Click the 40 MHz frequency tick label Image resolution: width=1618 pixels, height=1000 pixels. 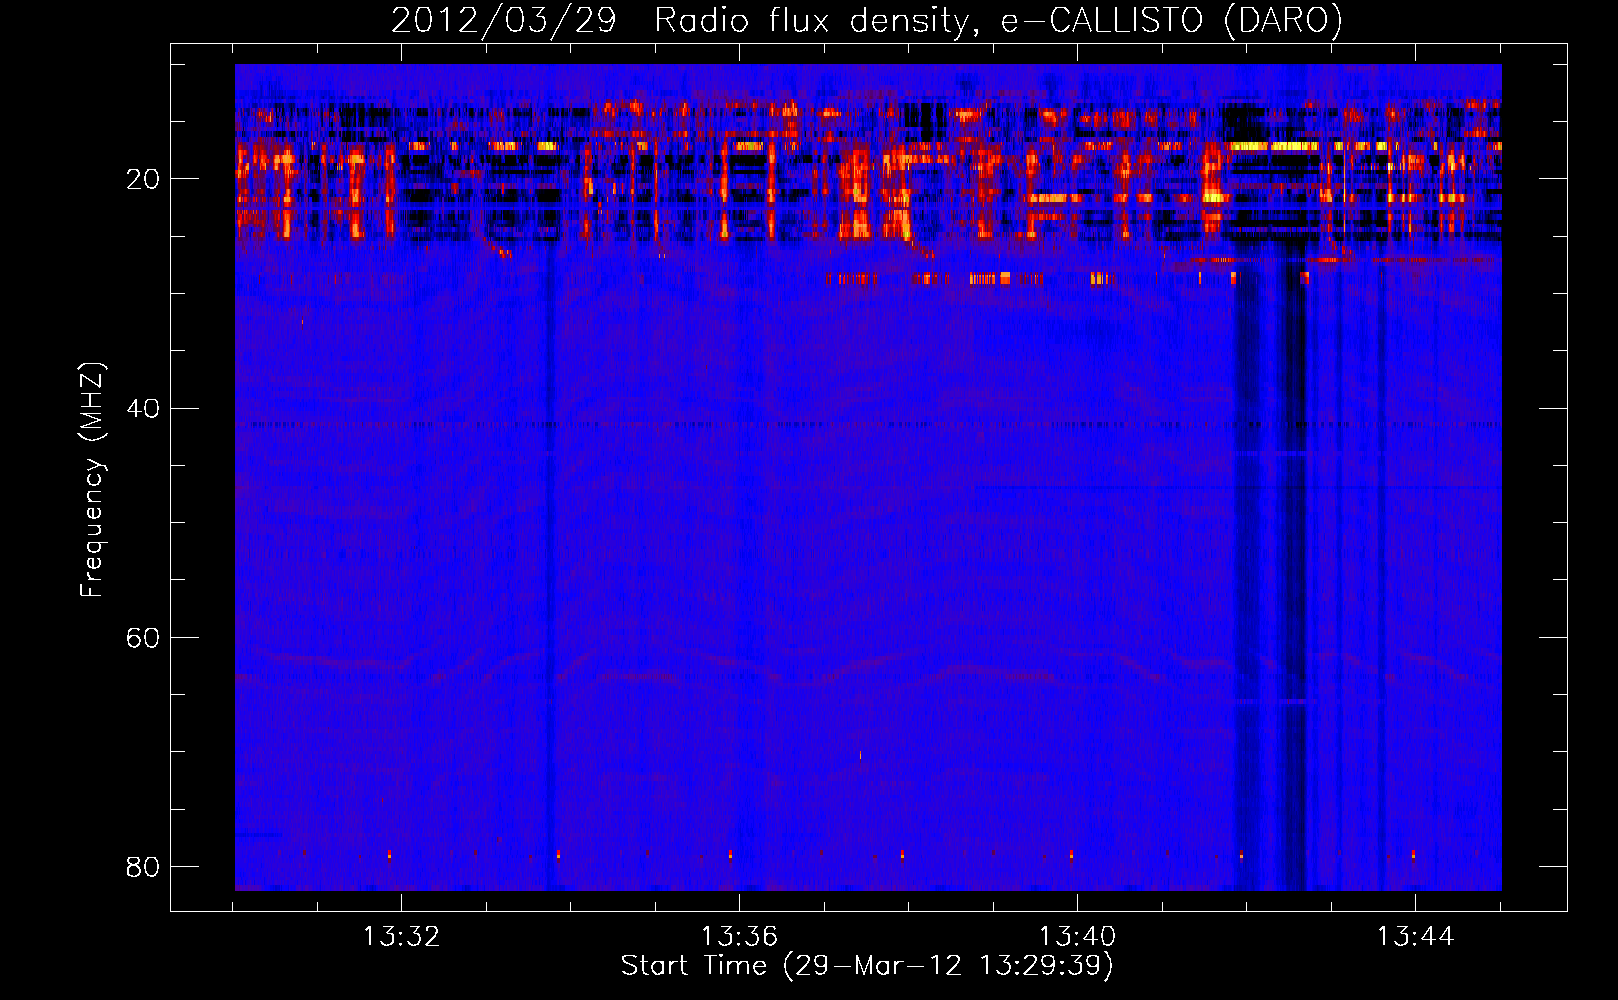coord(143,408)
